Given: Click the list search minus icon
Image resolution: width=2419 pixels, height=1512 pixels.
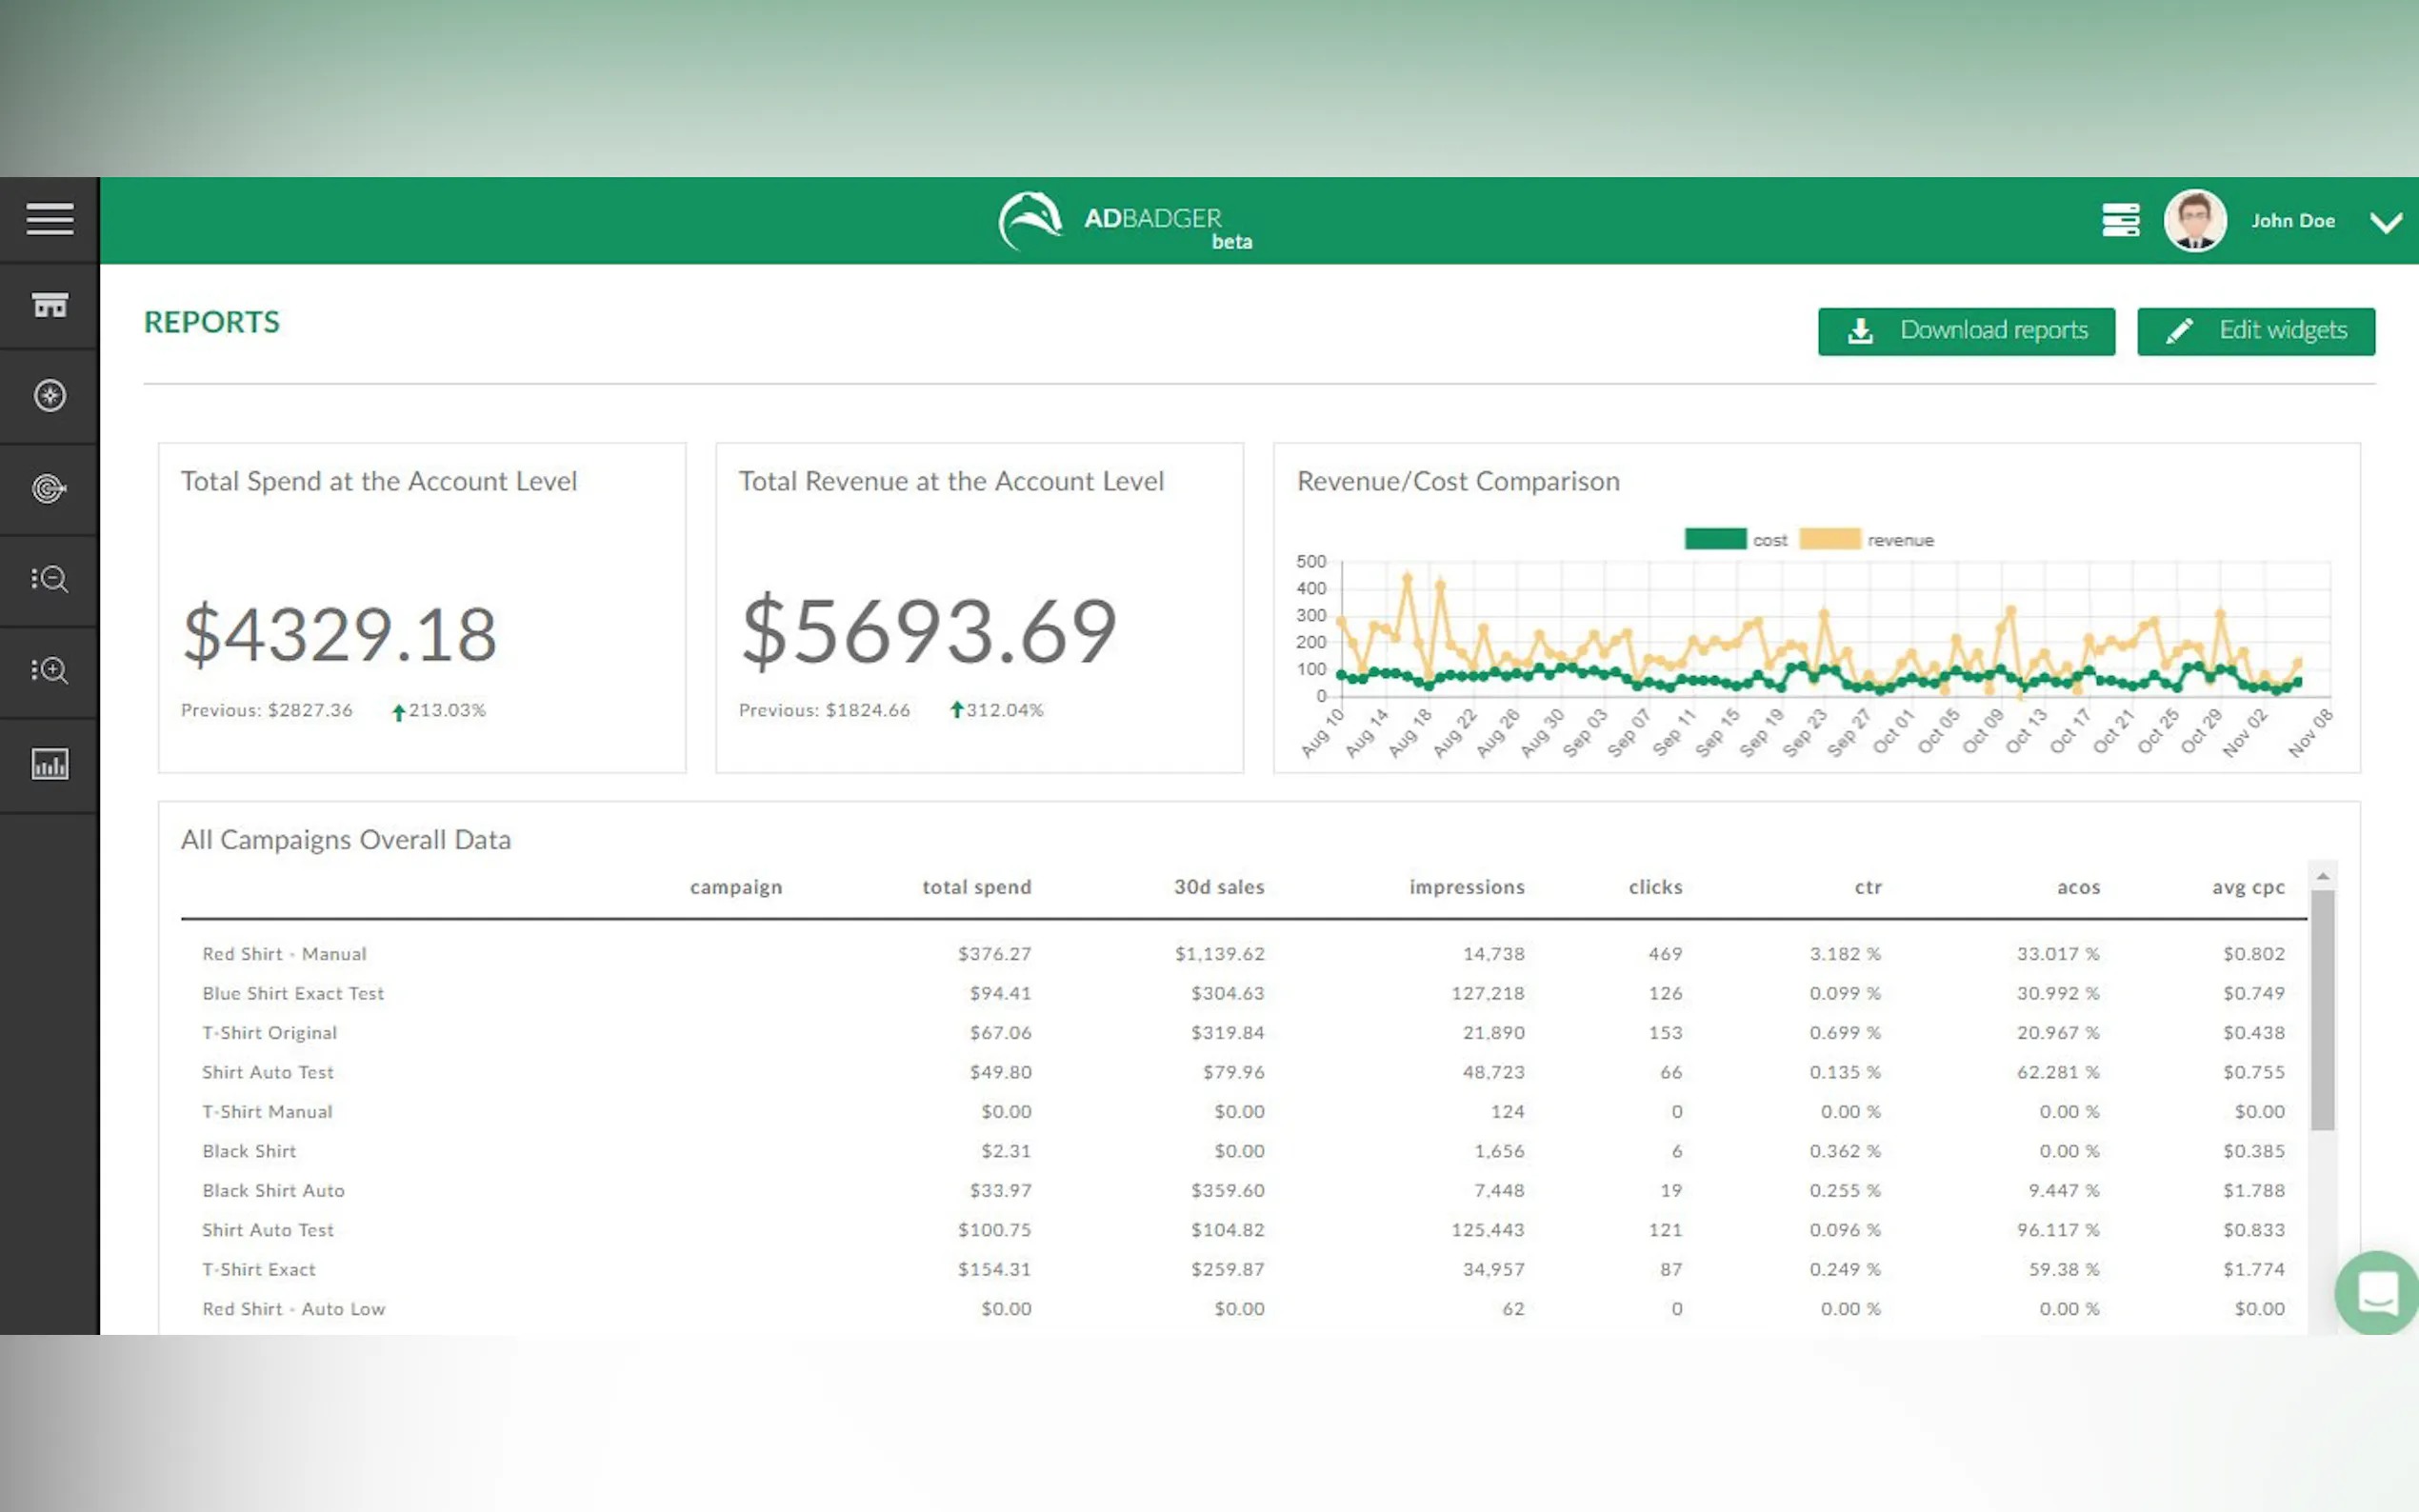Looking at the screenshot, I should coord(49,579).
